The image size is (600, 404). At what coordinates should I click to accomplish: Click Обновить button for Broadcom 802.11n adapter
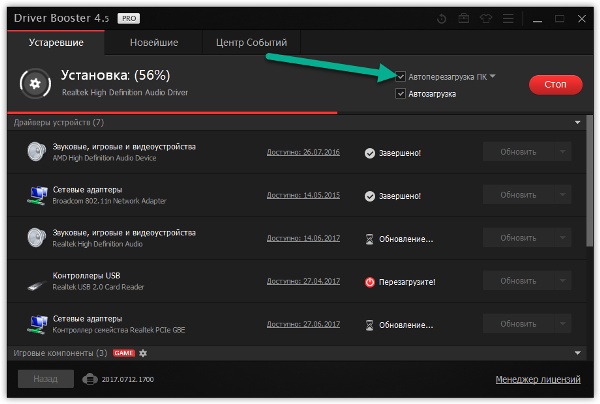(x=518, y=195)
